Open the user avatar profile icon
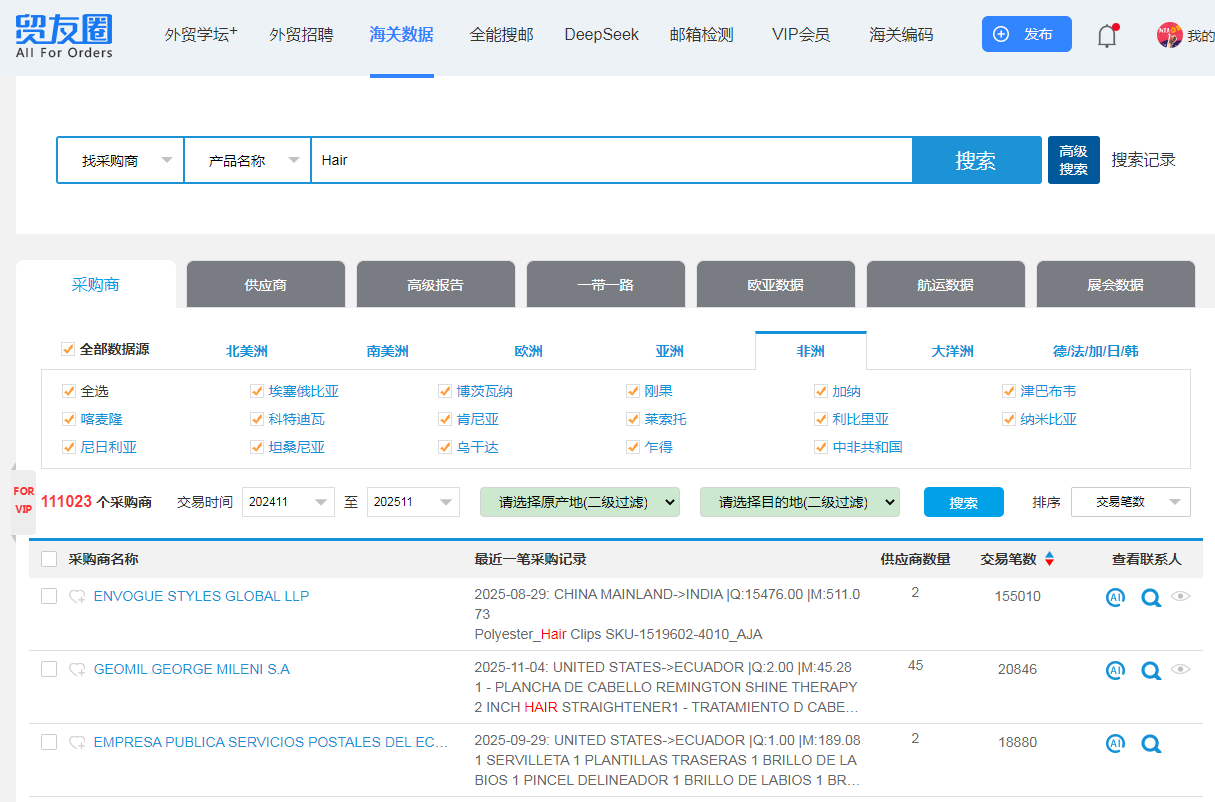This screenshot has width=1215, height=802. pos(1169,35)
